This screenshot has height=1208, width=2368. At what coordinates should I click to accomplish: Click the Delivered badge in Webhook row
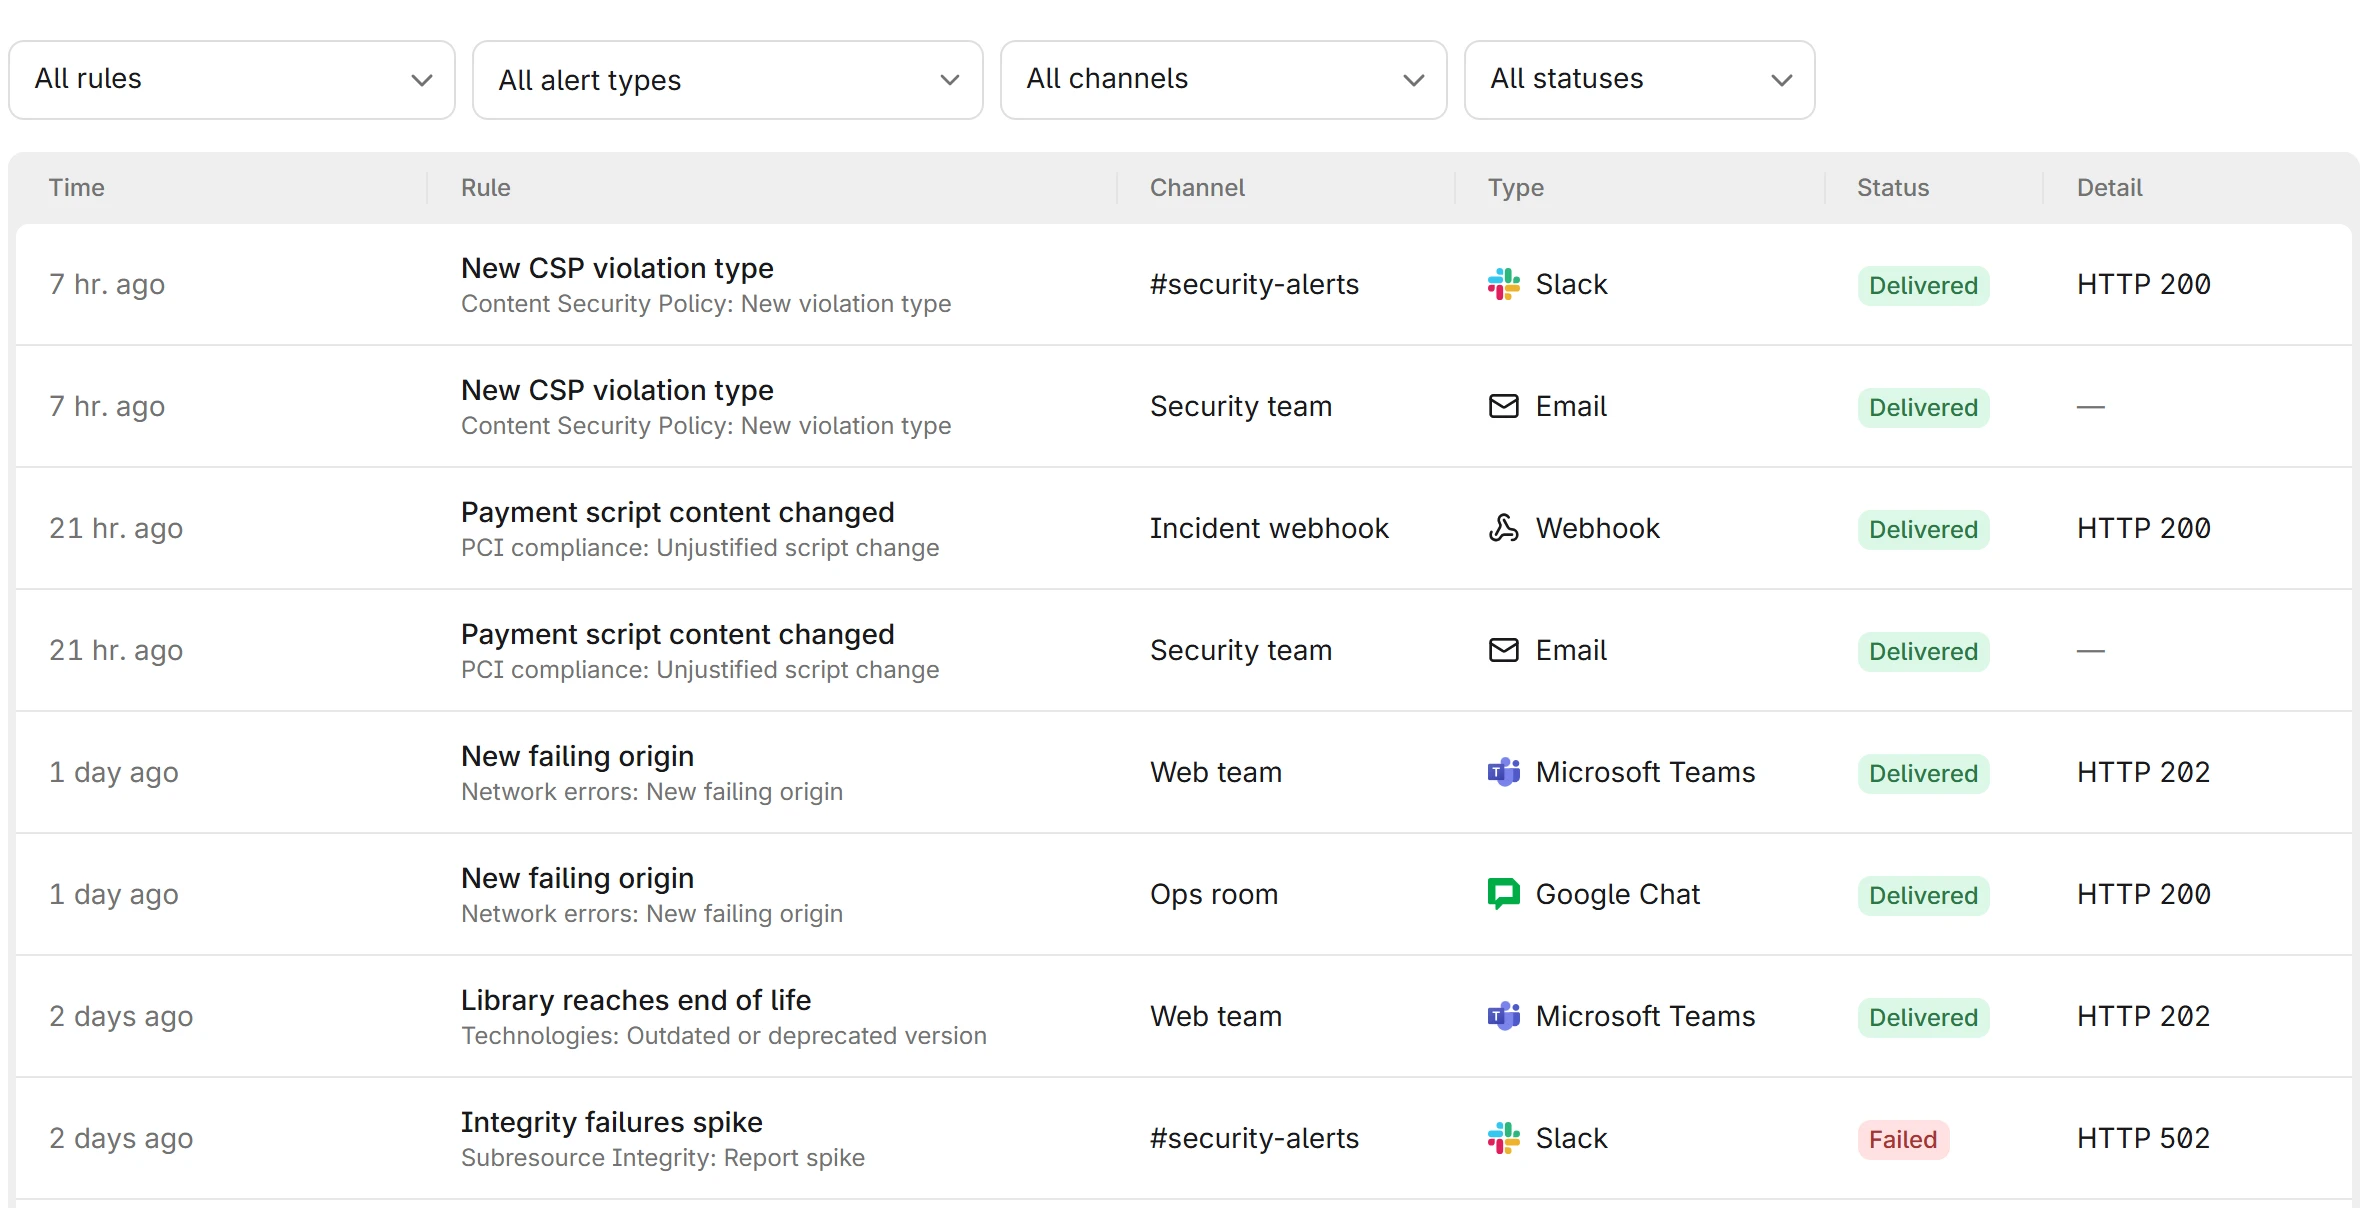tap(1923, 530)
